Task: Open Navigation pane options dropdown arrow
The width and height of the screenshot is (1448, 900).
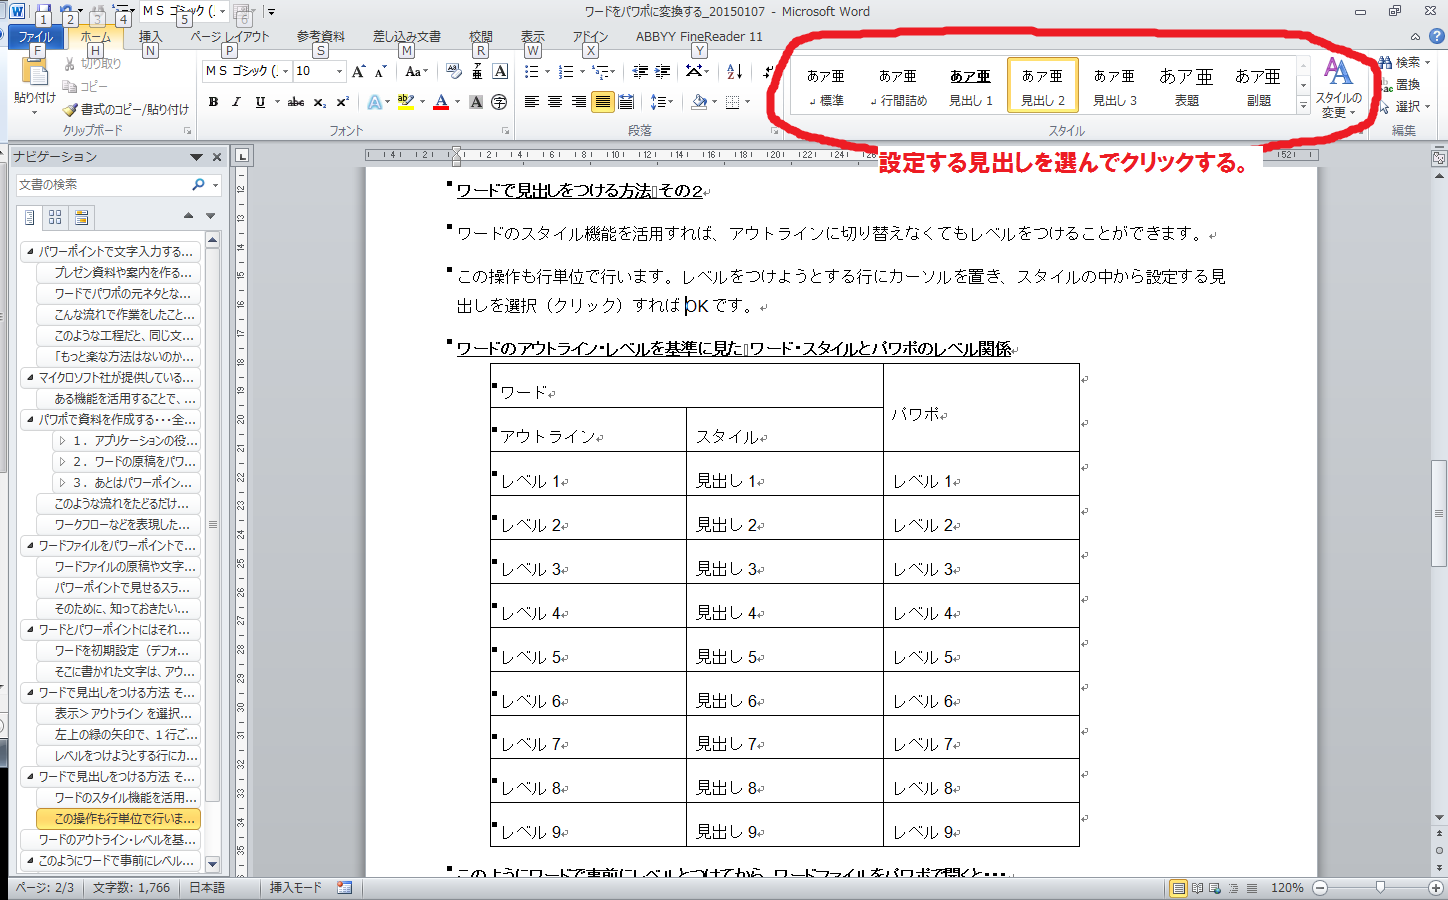Action: click(196, 157)
